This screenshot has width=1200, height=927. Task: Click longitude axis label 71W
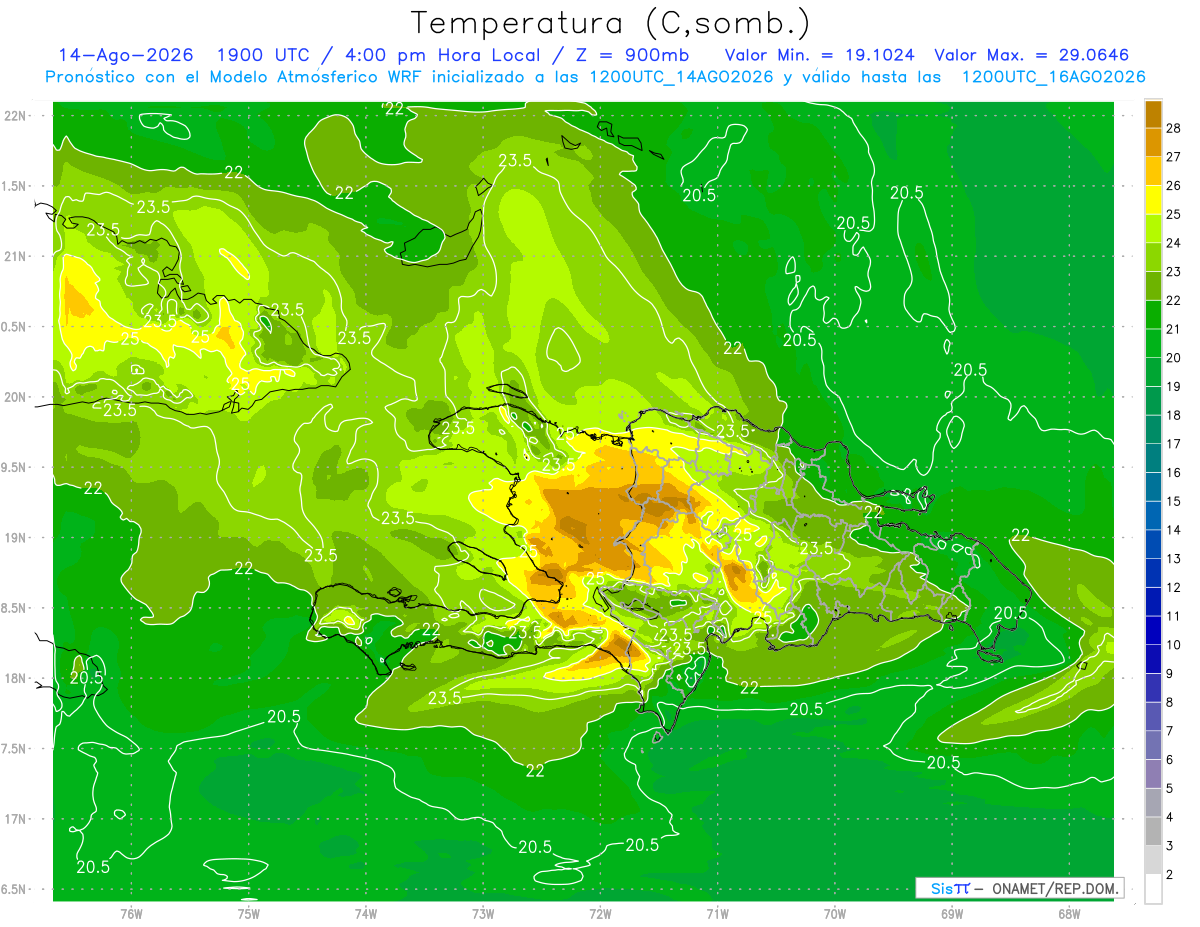717,914
